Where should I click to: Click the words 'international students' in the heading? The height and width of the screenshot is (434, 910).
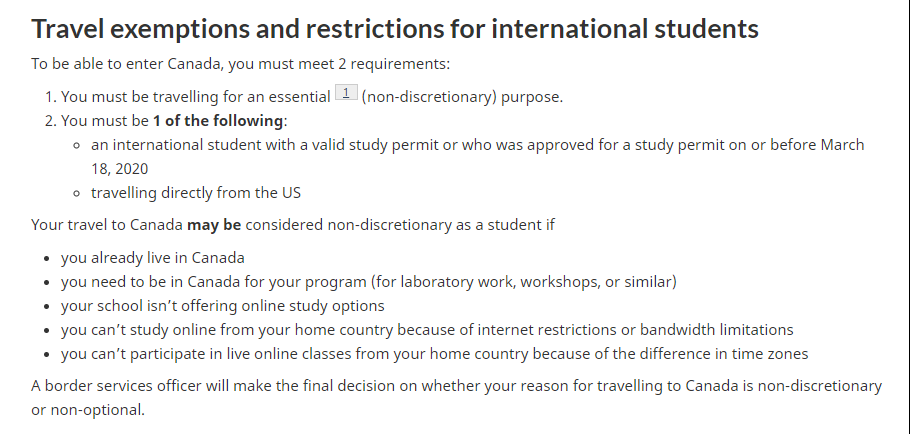point(625,28)
